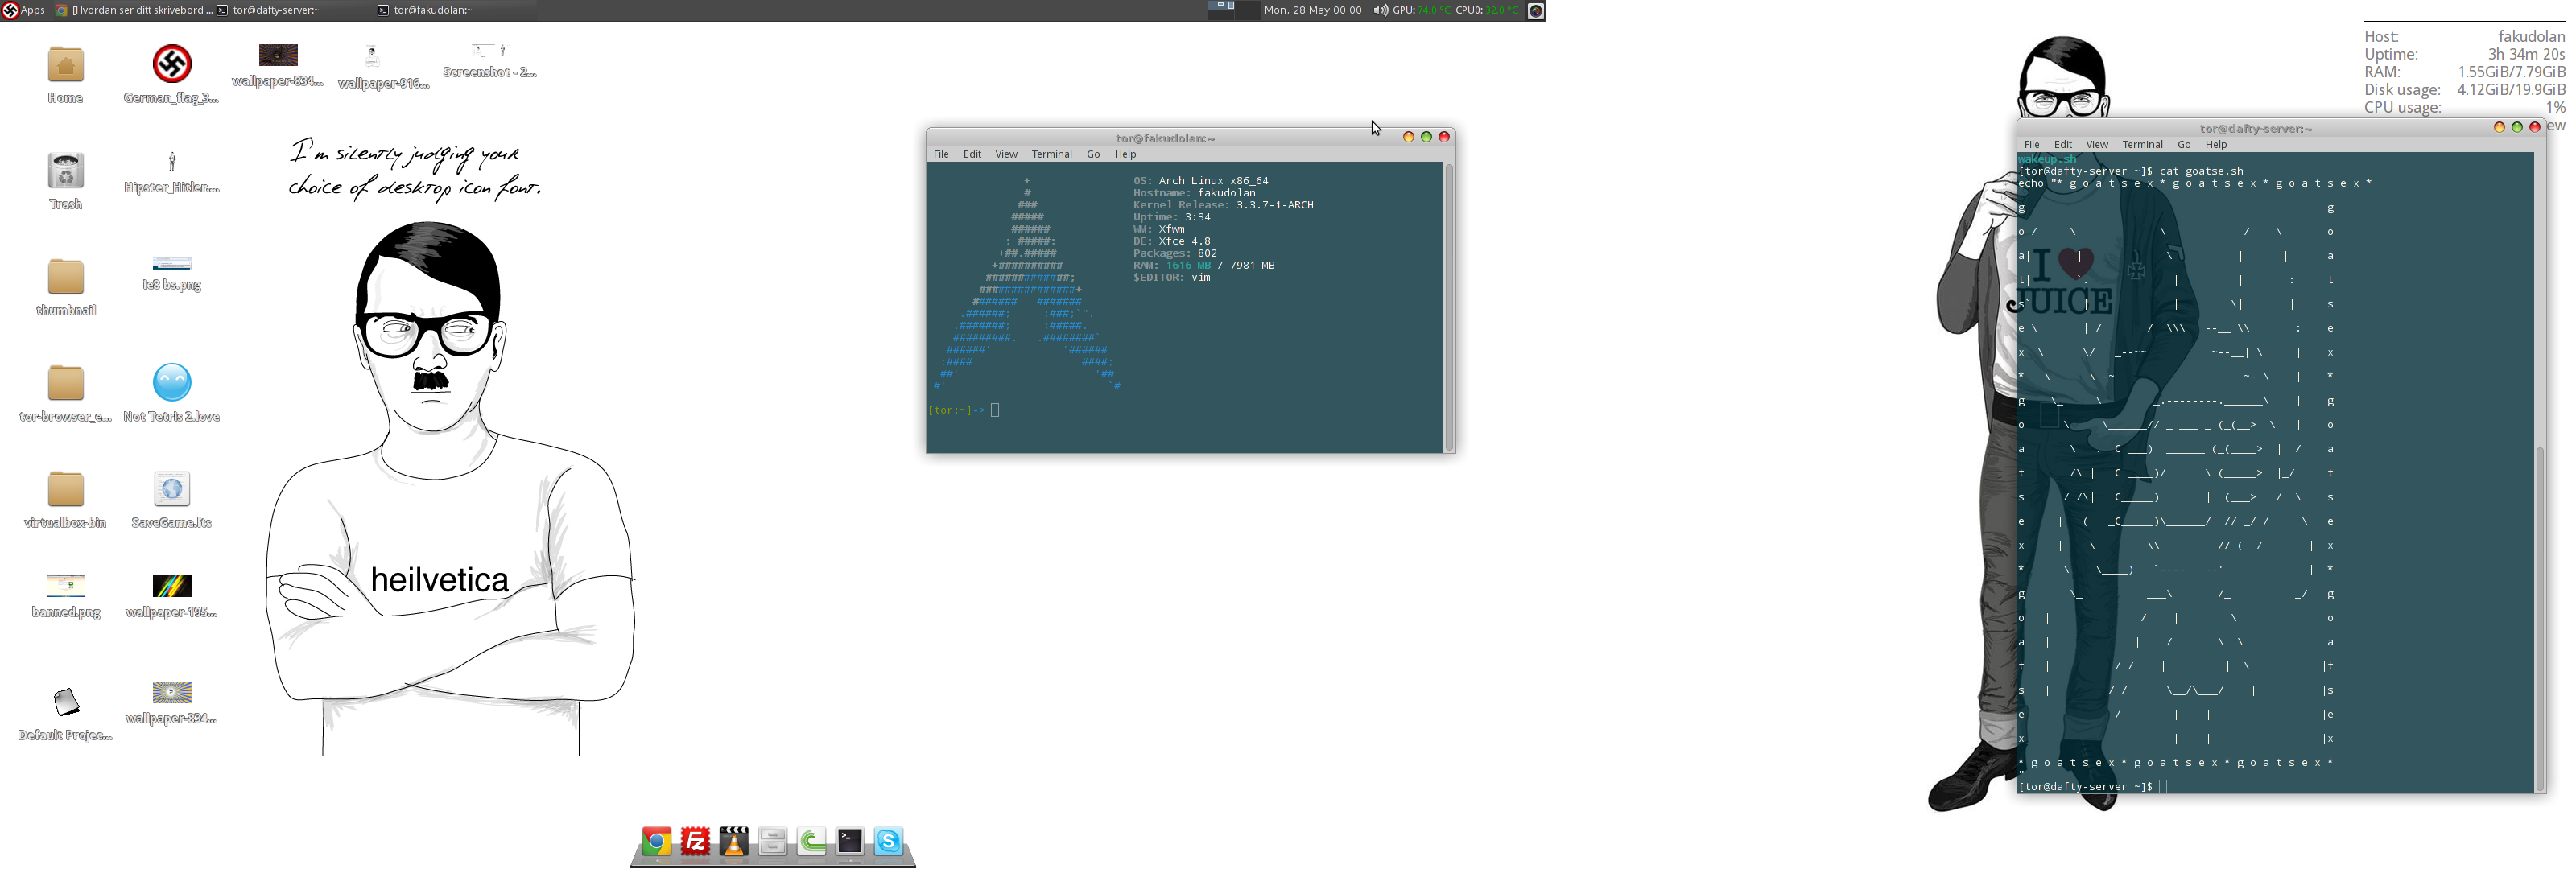Start VLC media player from the dock
This screenshot has height=869, width=2576.
click(734, 842)
